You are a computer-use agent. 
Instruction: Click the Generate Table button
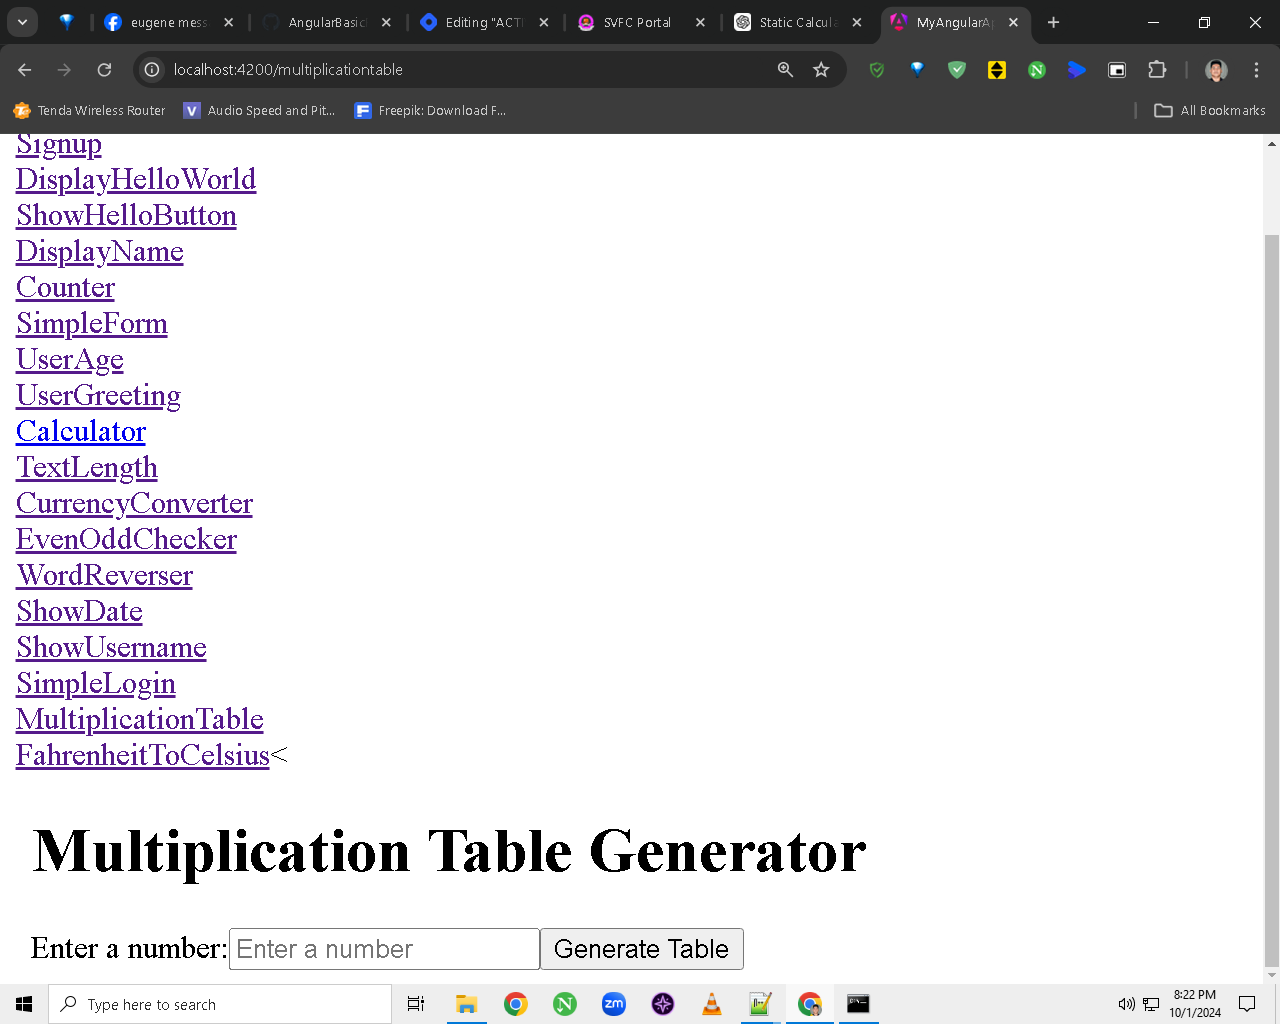click(642, 949)
